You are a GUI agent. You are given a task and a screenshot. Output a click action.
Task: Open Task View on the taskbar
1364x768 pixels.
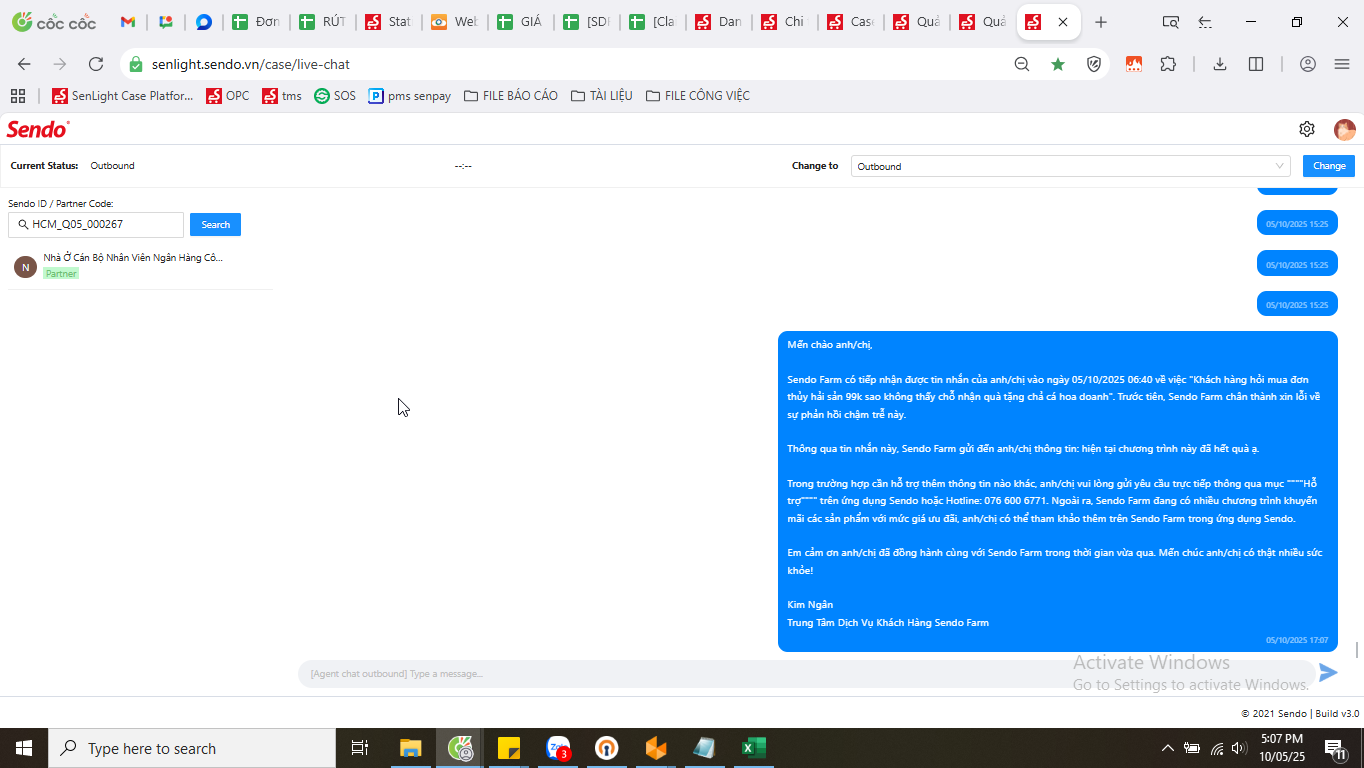tap(360, 748)
